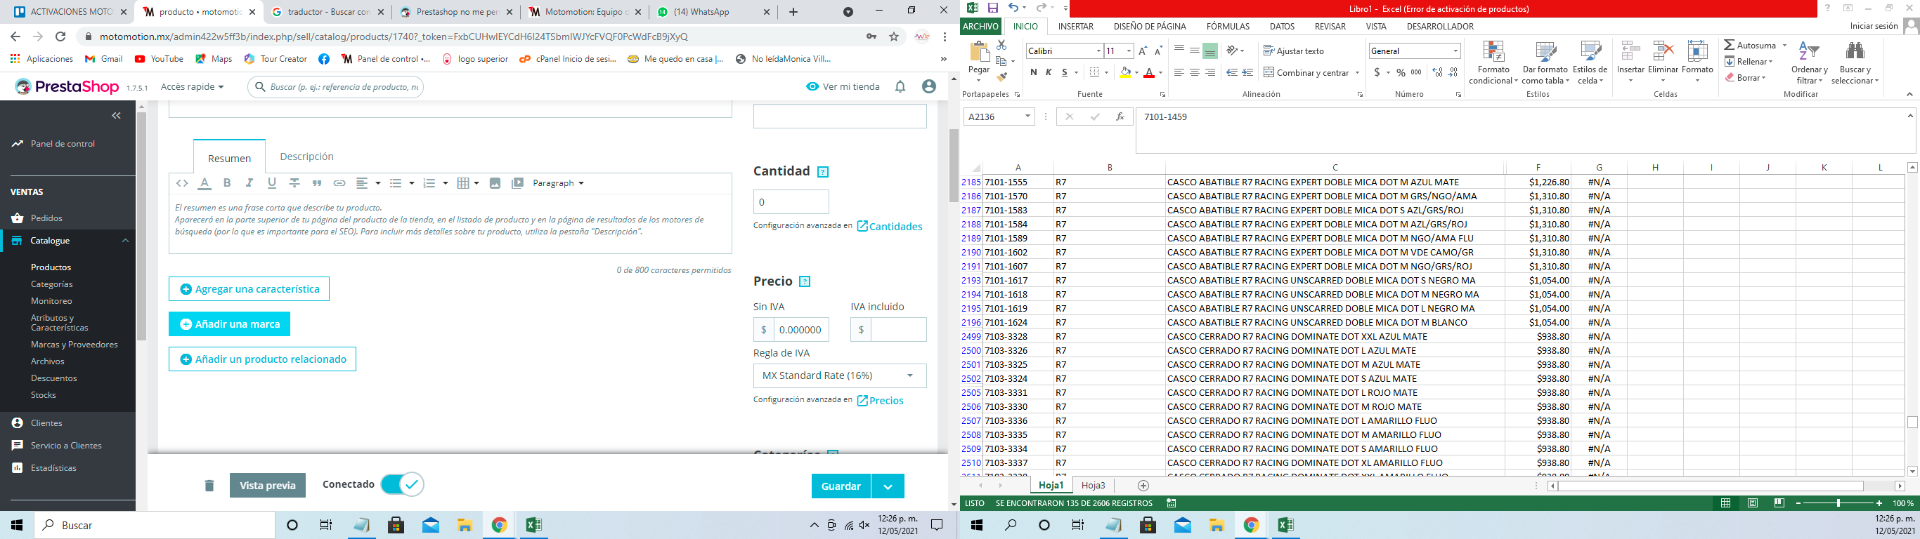Viewport: 1920px width, 539px height.
Task: Reload the PrestaShop page in Chrome
Action: coord(60,36)
